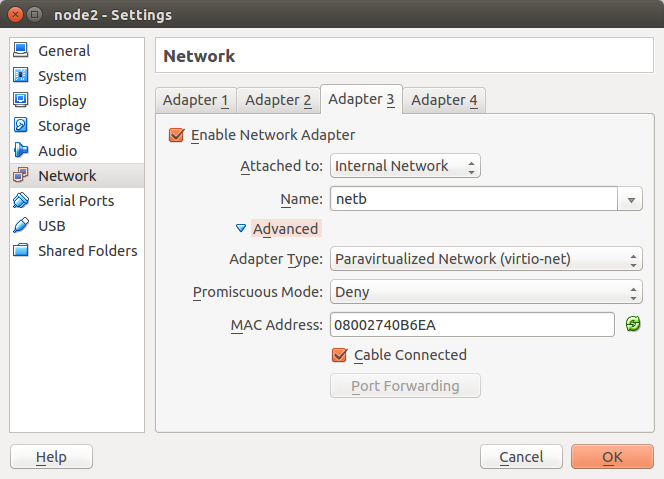This screenshot has width=664, height=479.
Task: Open Storage disk icon
Action: click(x=20, y=126)
